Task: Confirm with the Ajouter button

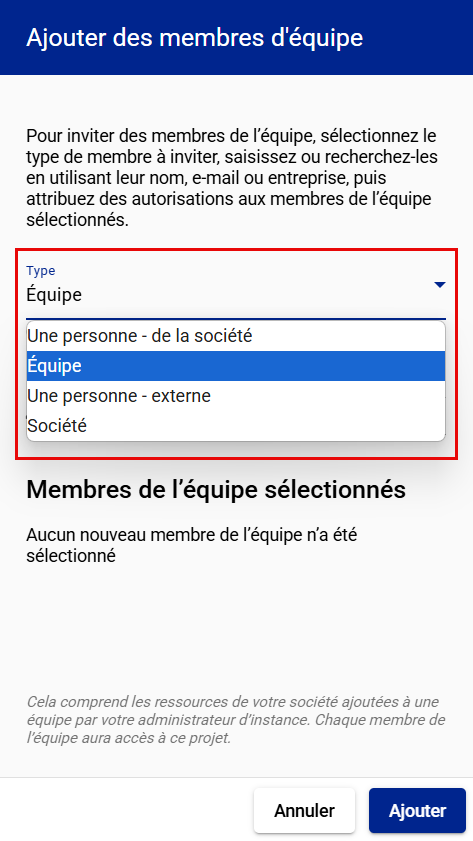Action: 417,810
